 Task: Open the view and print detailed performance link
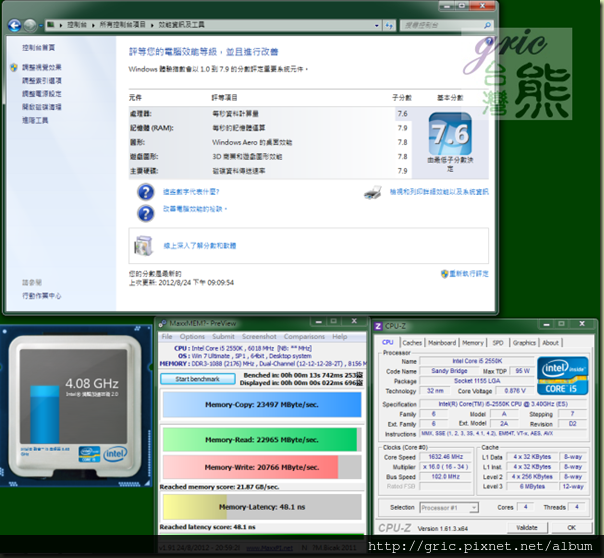coord(439,191)
